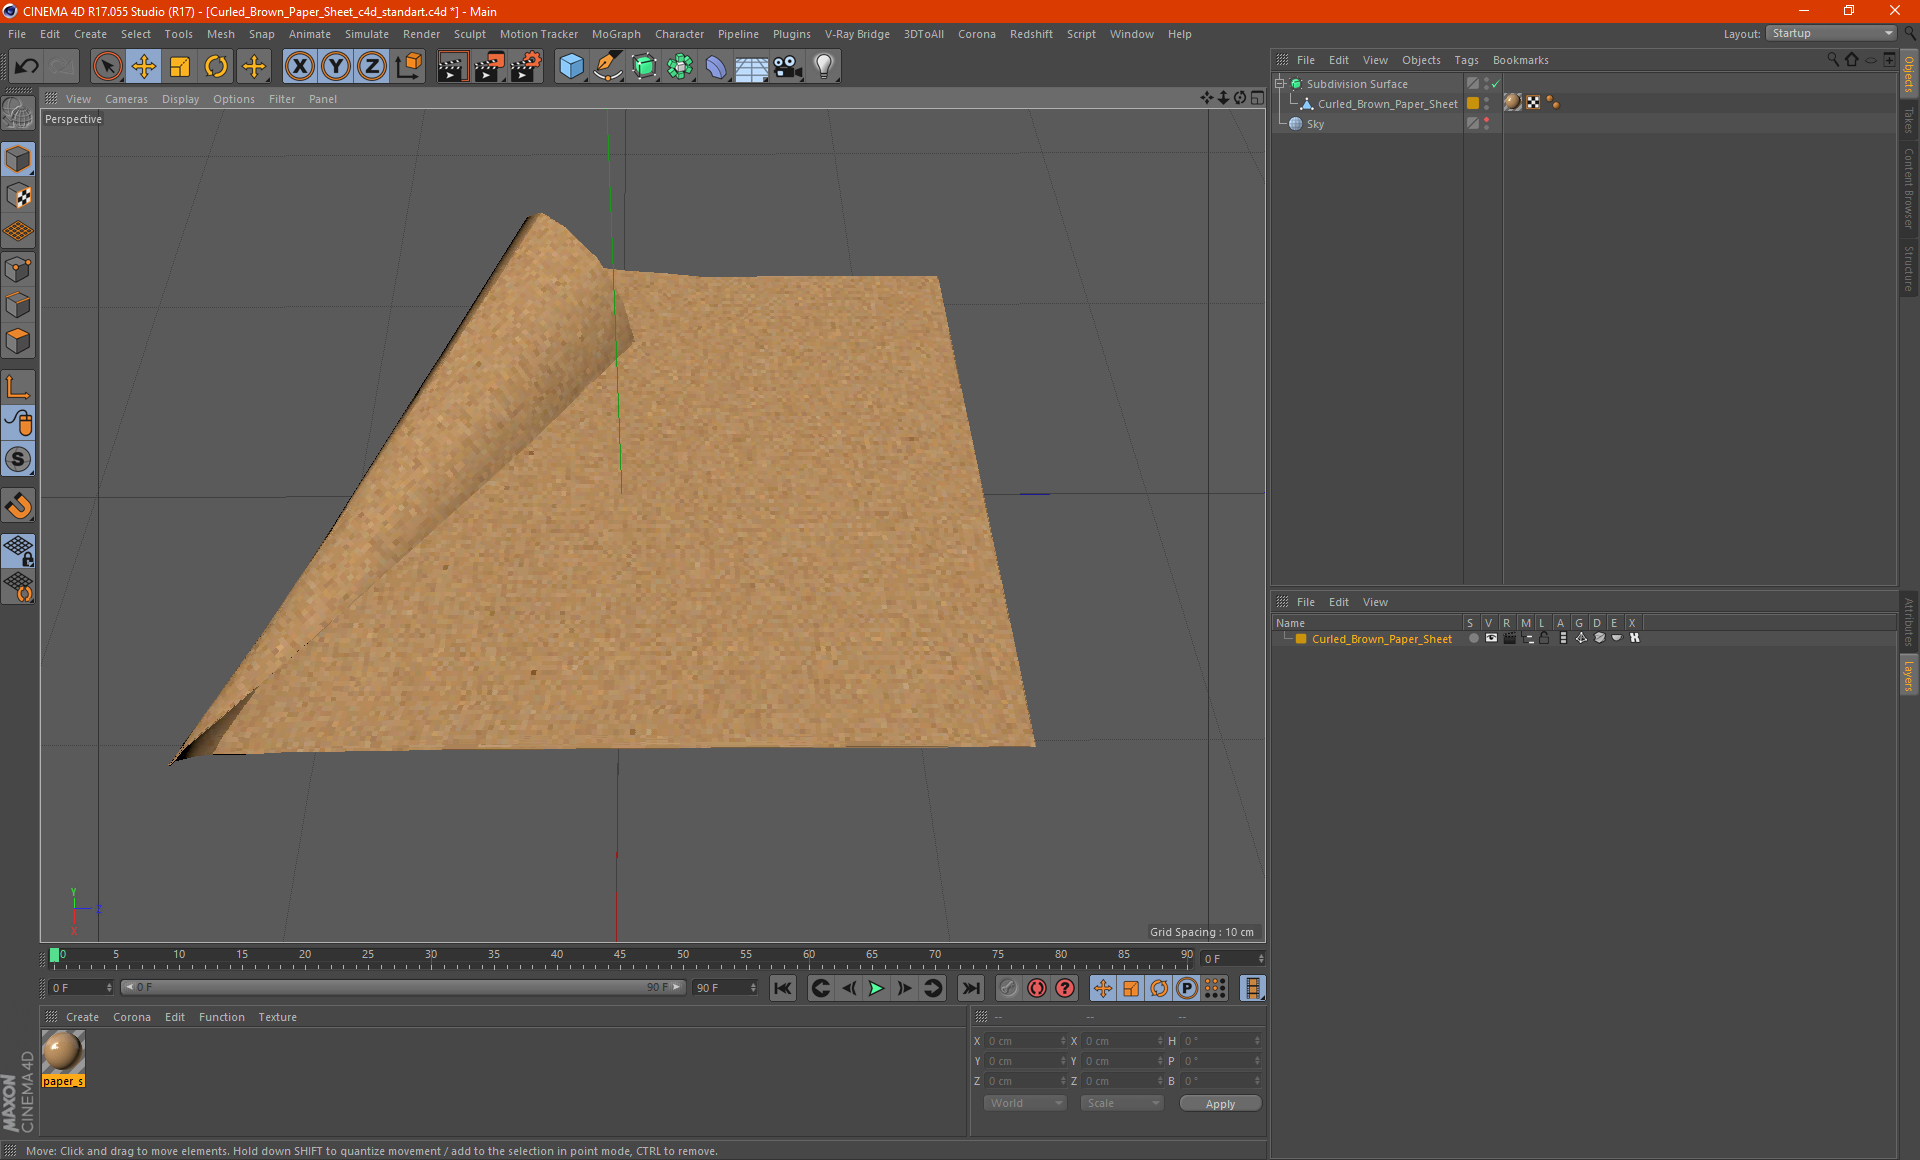Collapse the Subdivision Surface tree node
The height and width of the screenshot is (1160, 1920).
pos(1279,84)
